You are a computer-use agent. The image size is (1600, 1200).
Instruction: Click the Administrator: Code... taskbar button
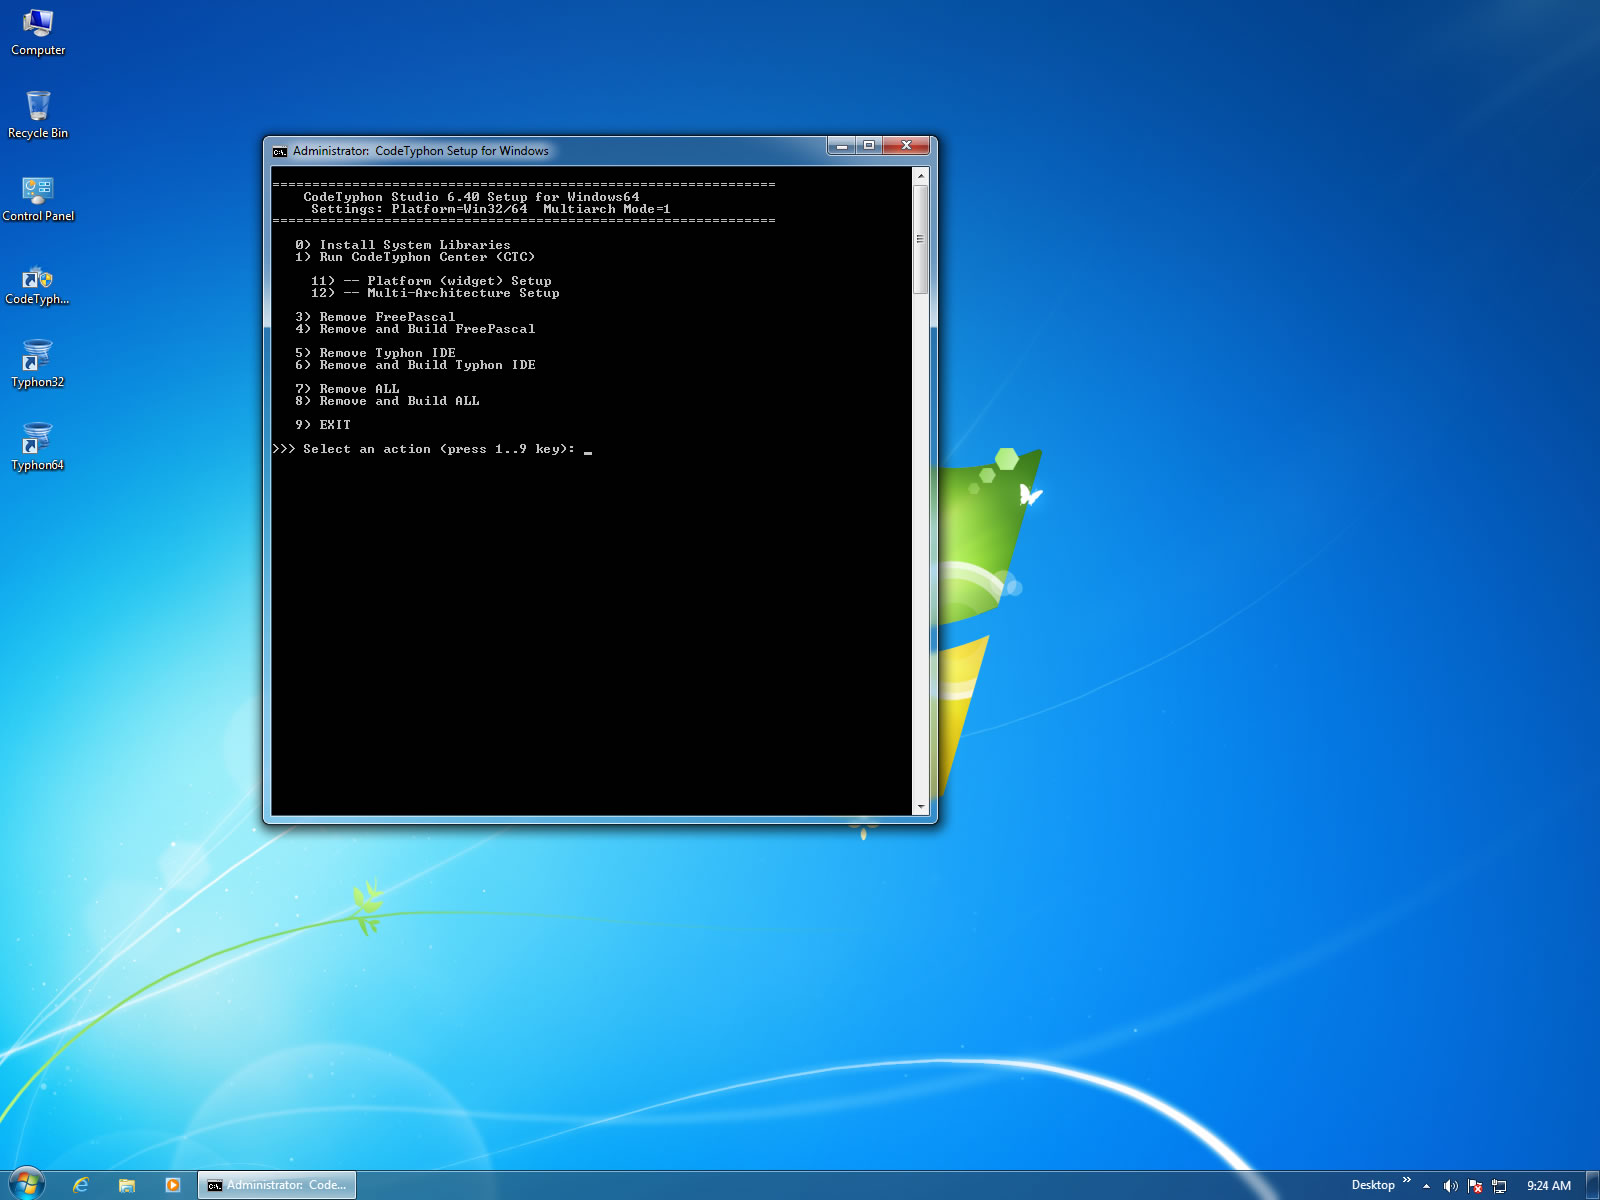(x=277, y=1185)
